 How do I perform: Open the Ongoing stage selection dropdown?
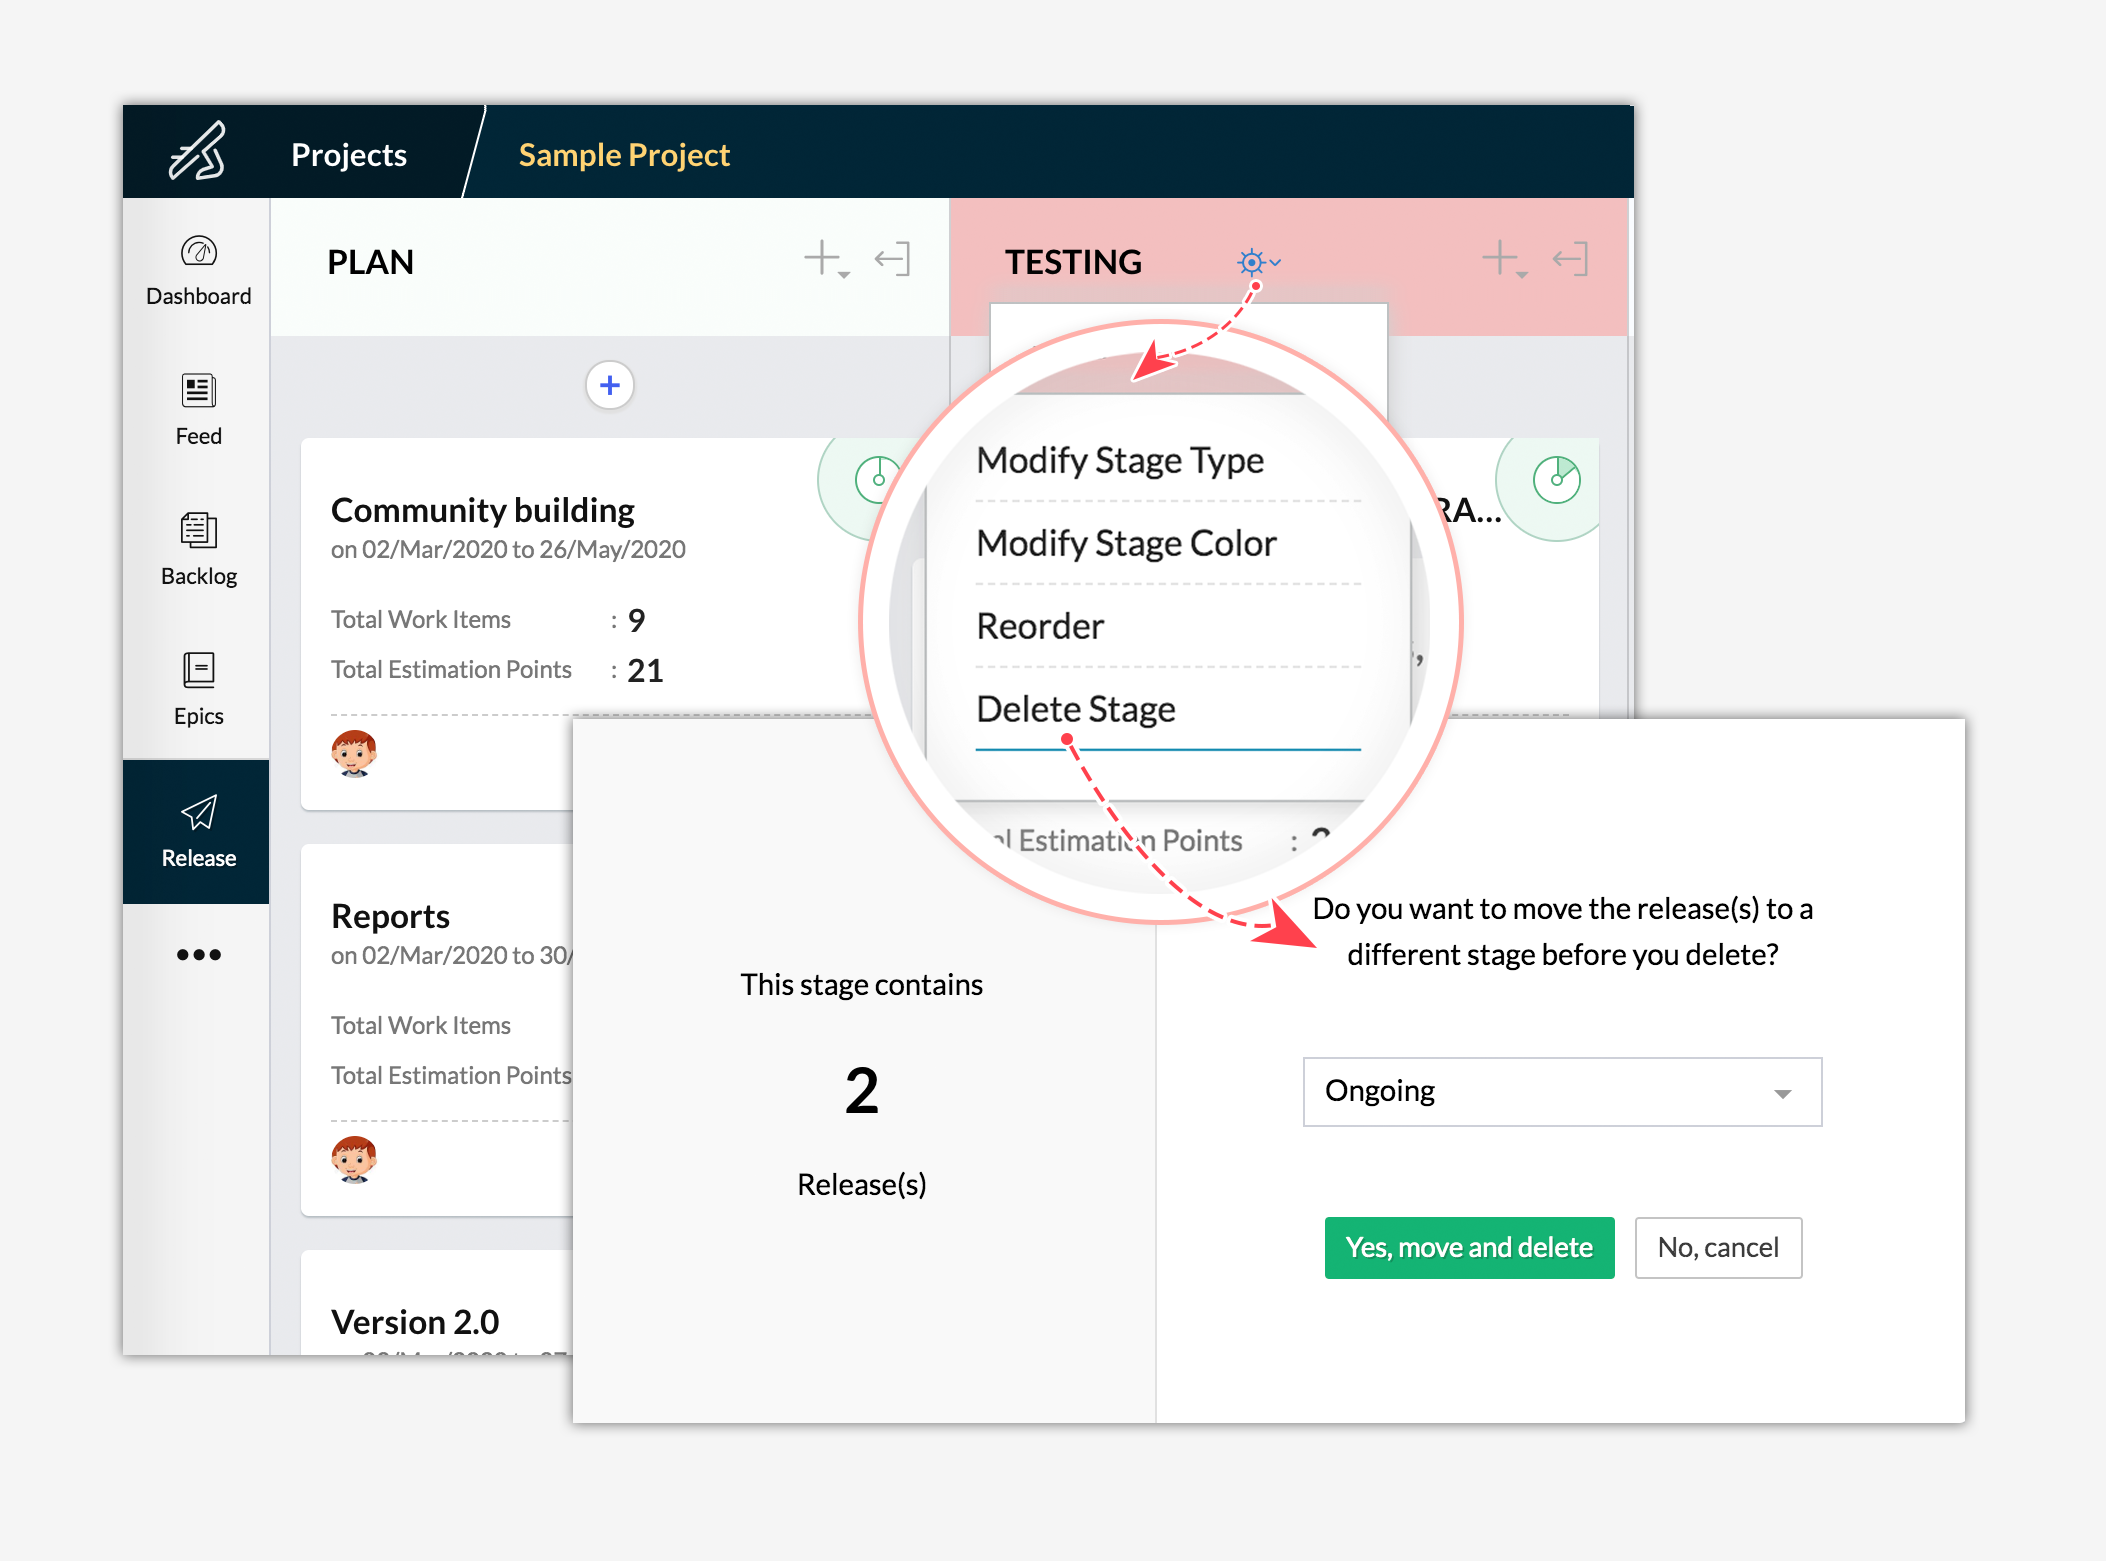[1561, 1092]
